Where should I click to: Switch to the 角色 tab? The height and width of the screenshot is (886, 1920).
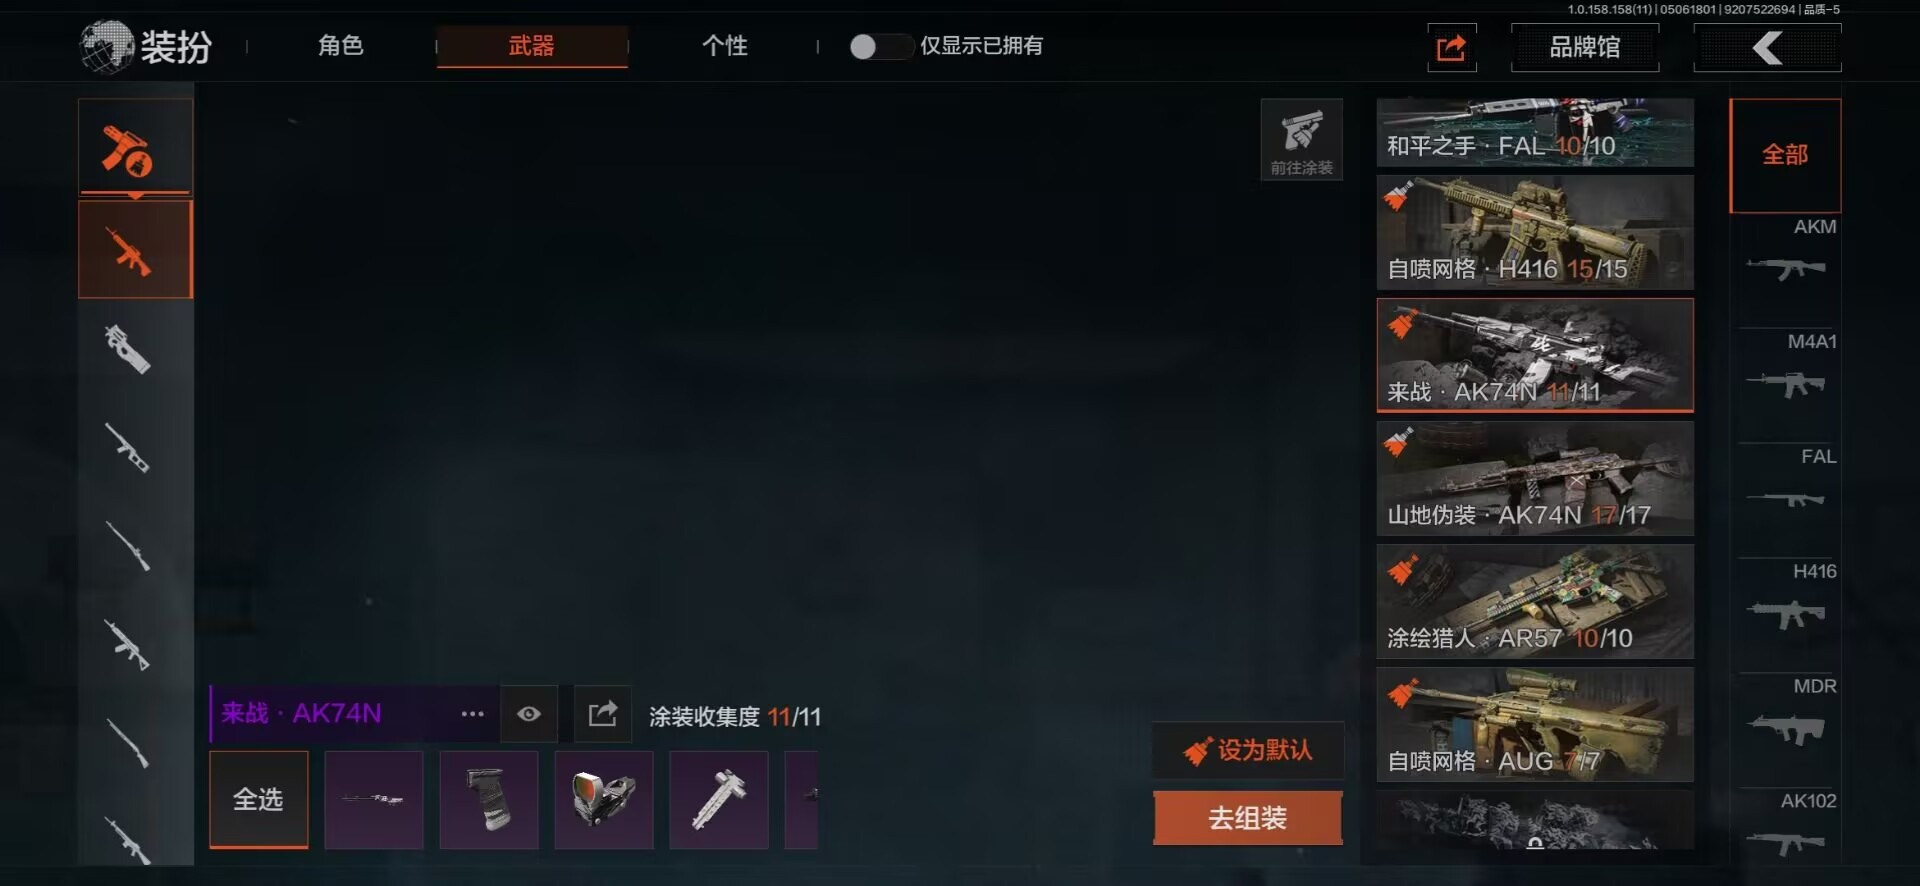pos(340,46)
